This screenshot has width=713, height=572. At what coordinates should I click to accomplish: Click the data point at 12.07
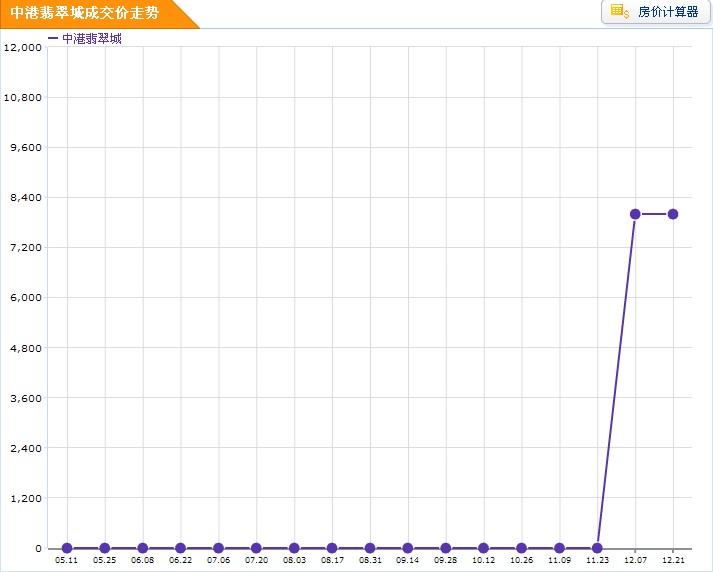tap(635, 214)
